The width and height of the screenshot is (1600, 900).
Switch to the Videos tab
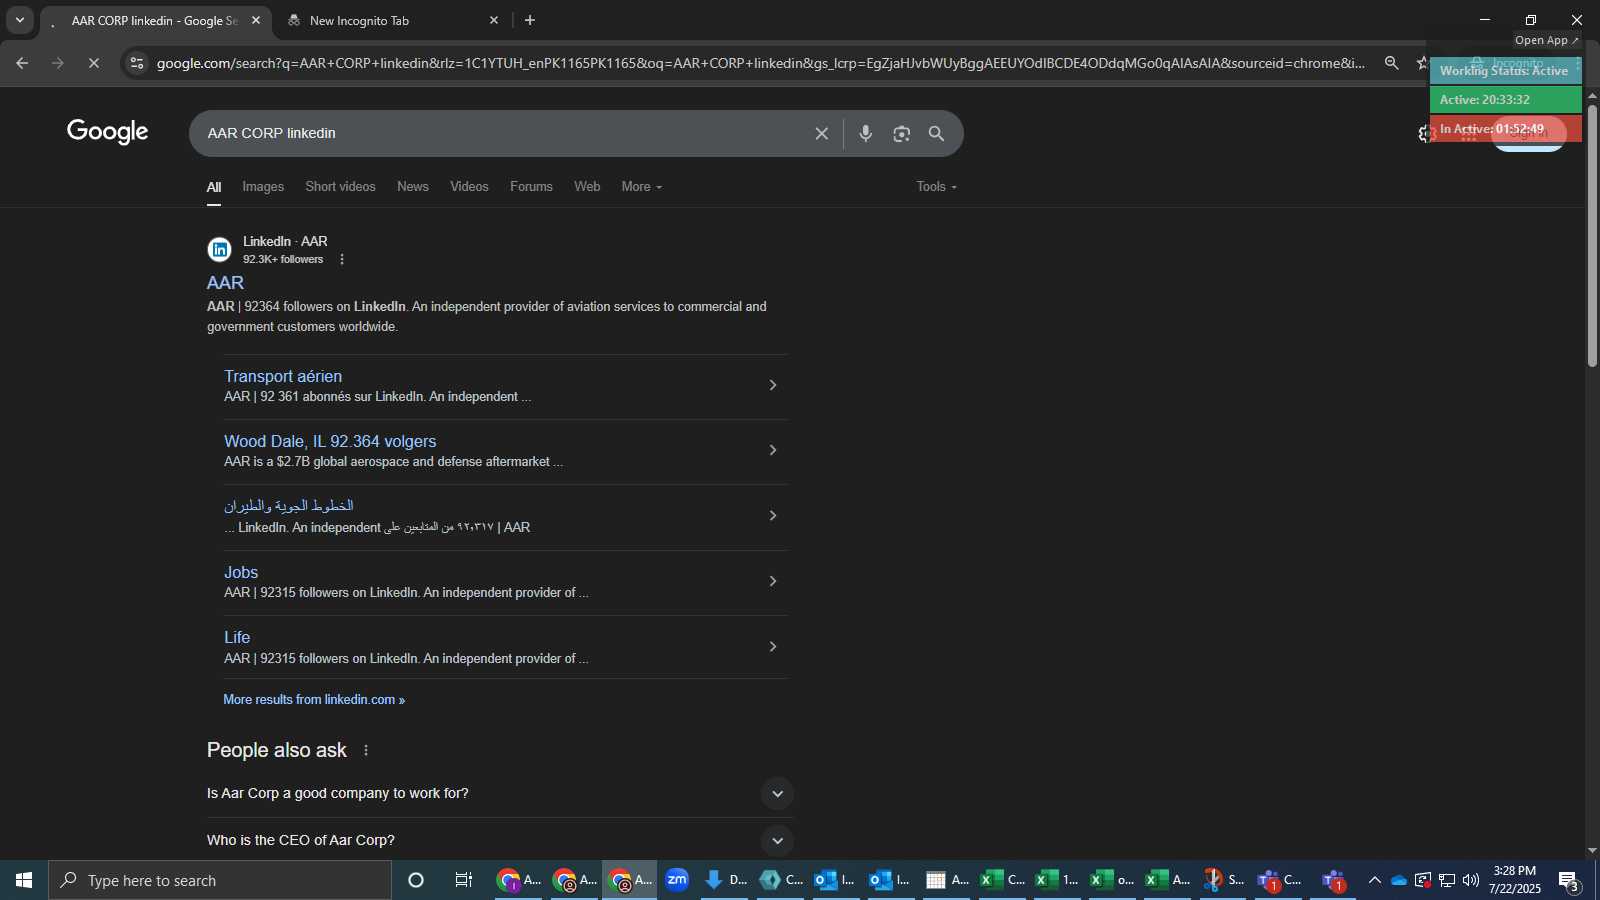coord(469,187)
